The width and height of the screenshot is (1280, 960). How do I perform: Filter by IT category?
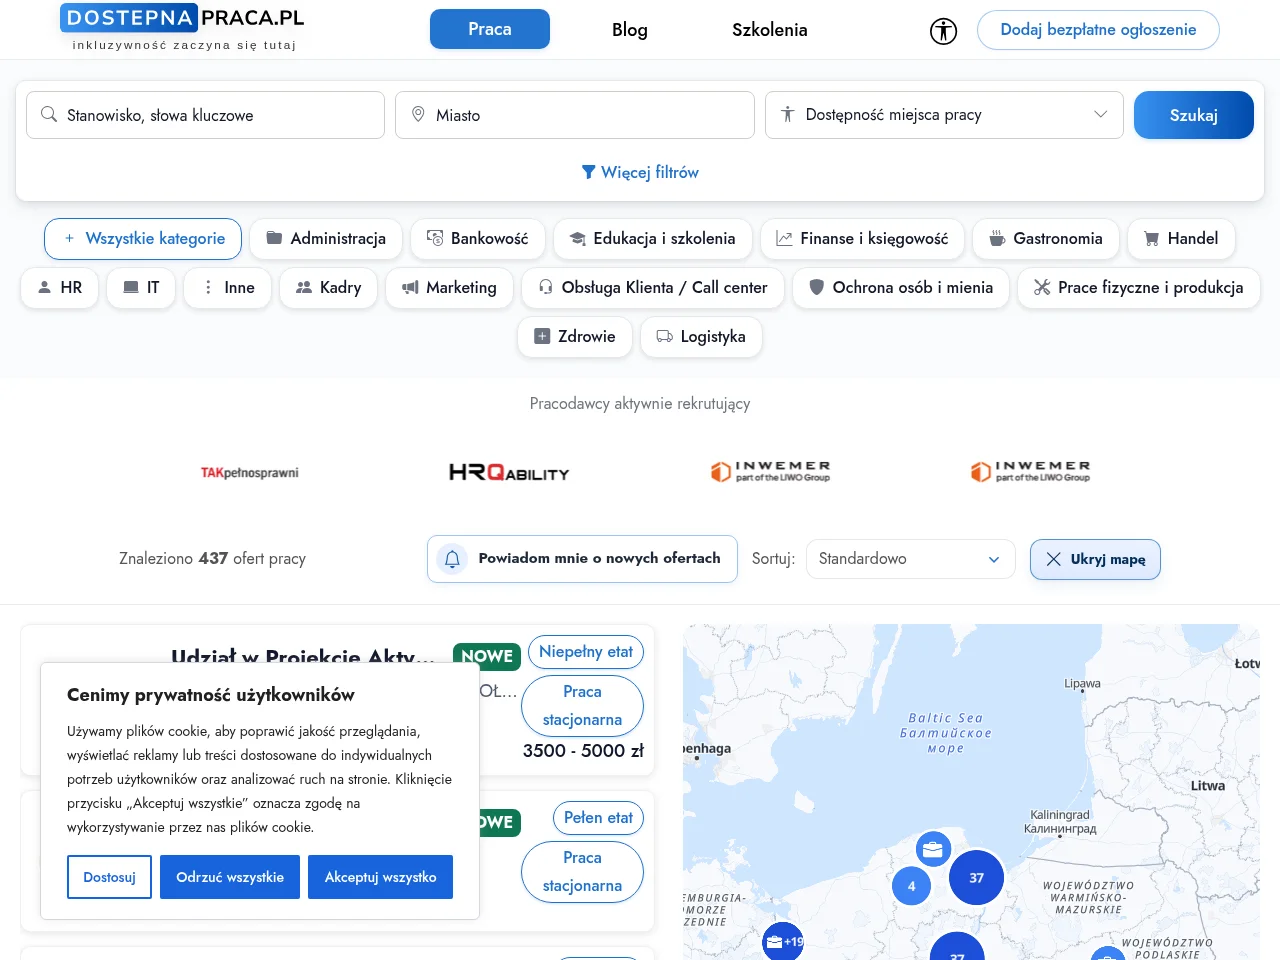coord(141,287)
